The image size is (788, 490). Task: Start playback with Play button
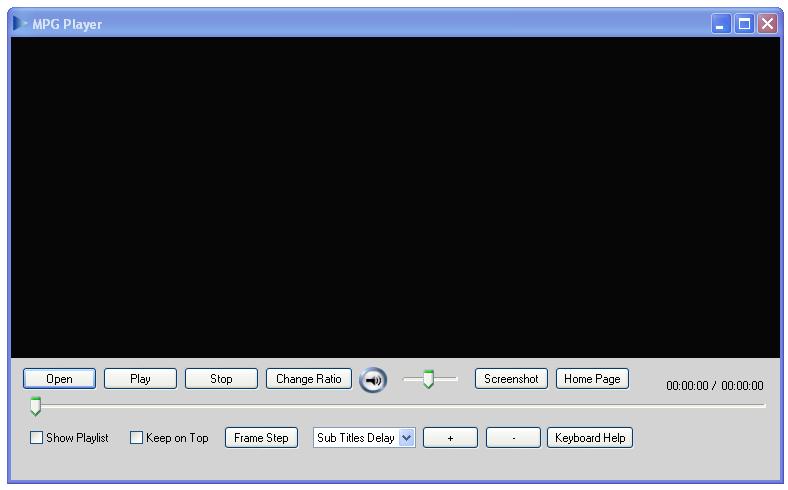[x=140, y=379]
